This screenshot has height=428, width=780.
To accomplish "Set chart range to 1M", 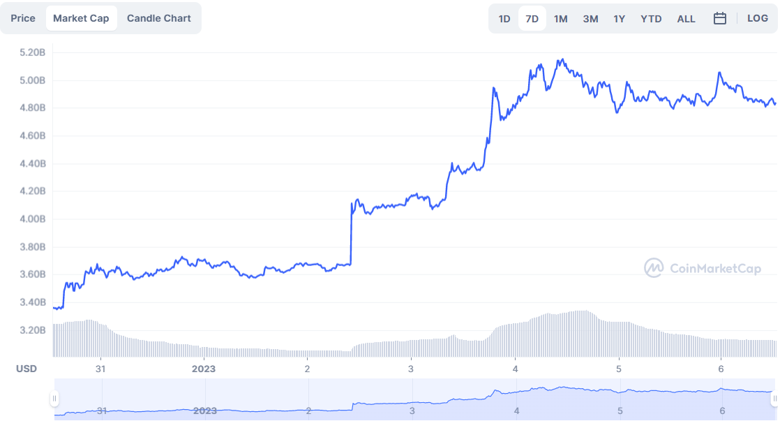I will (561, 18).
